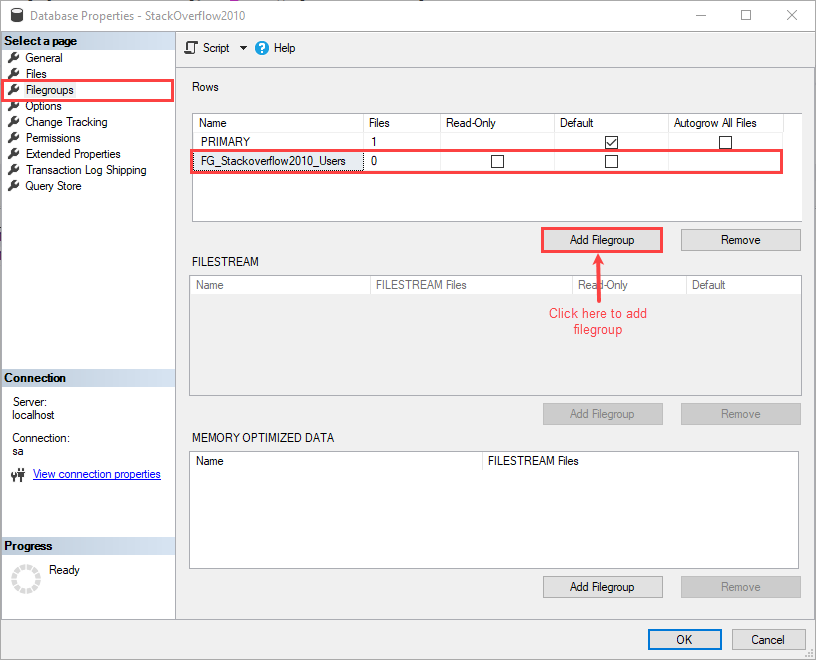The height and width of the screenshot is (660, 816).
Task: Open the General page
Action: tap(44, 58)
